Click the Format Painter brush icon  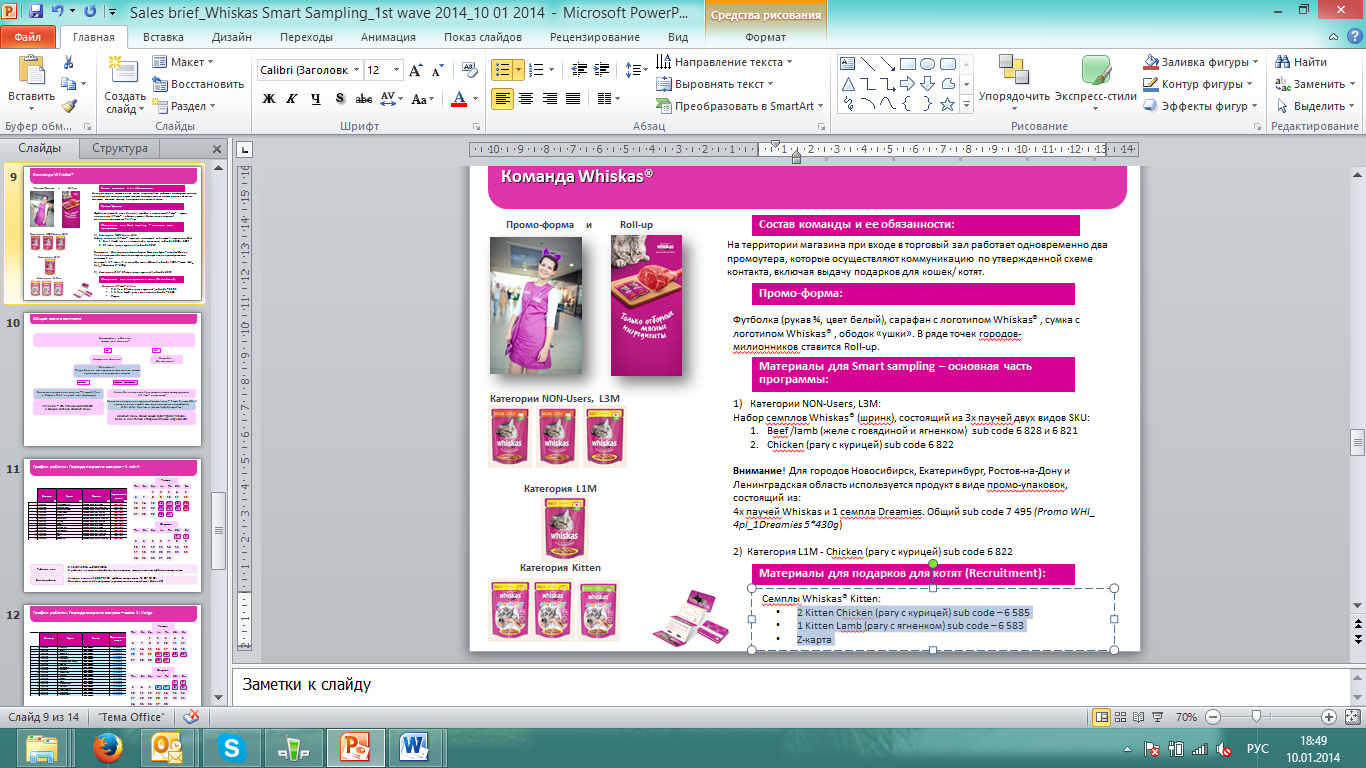pyautogui.click(x=69, y=106)
